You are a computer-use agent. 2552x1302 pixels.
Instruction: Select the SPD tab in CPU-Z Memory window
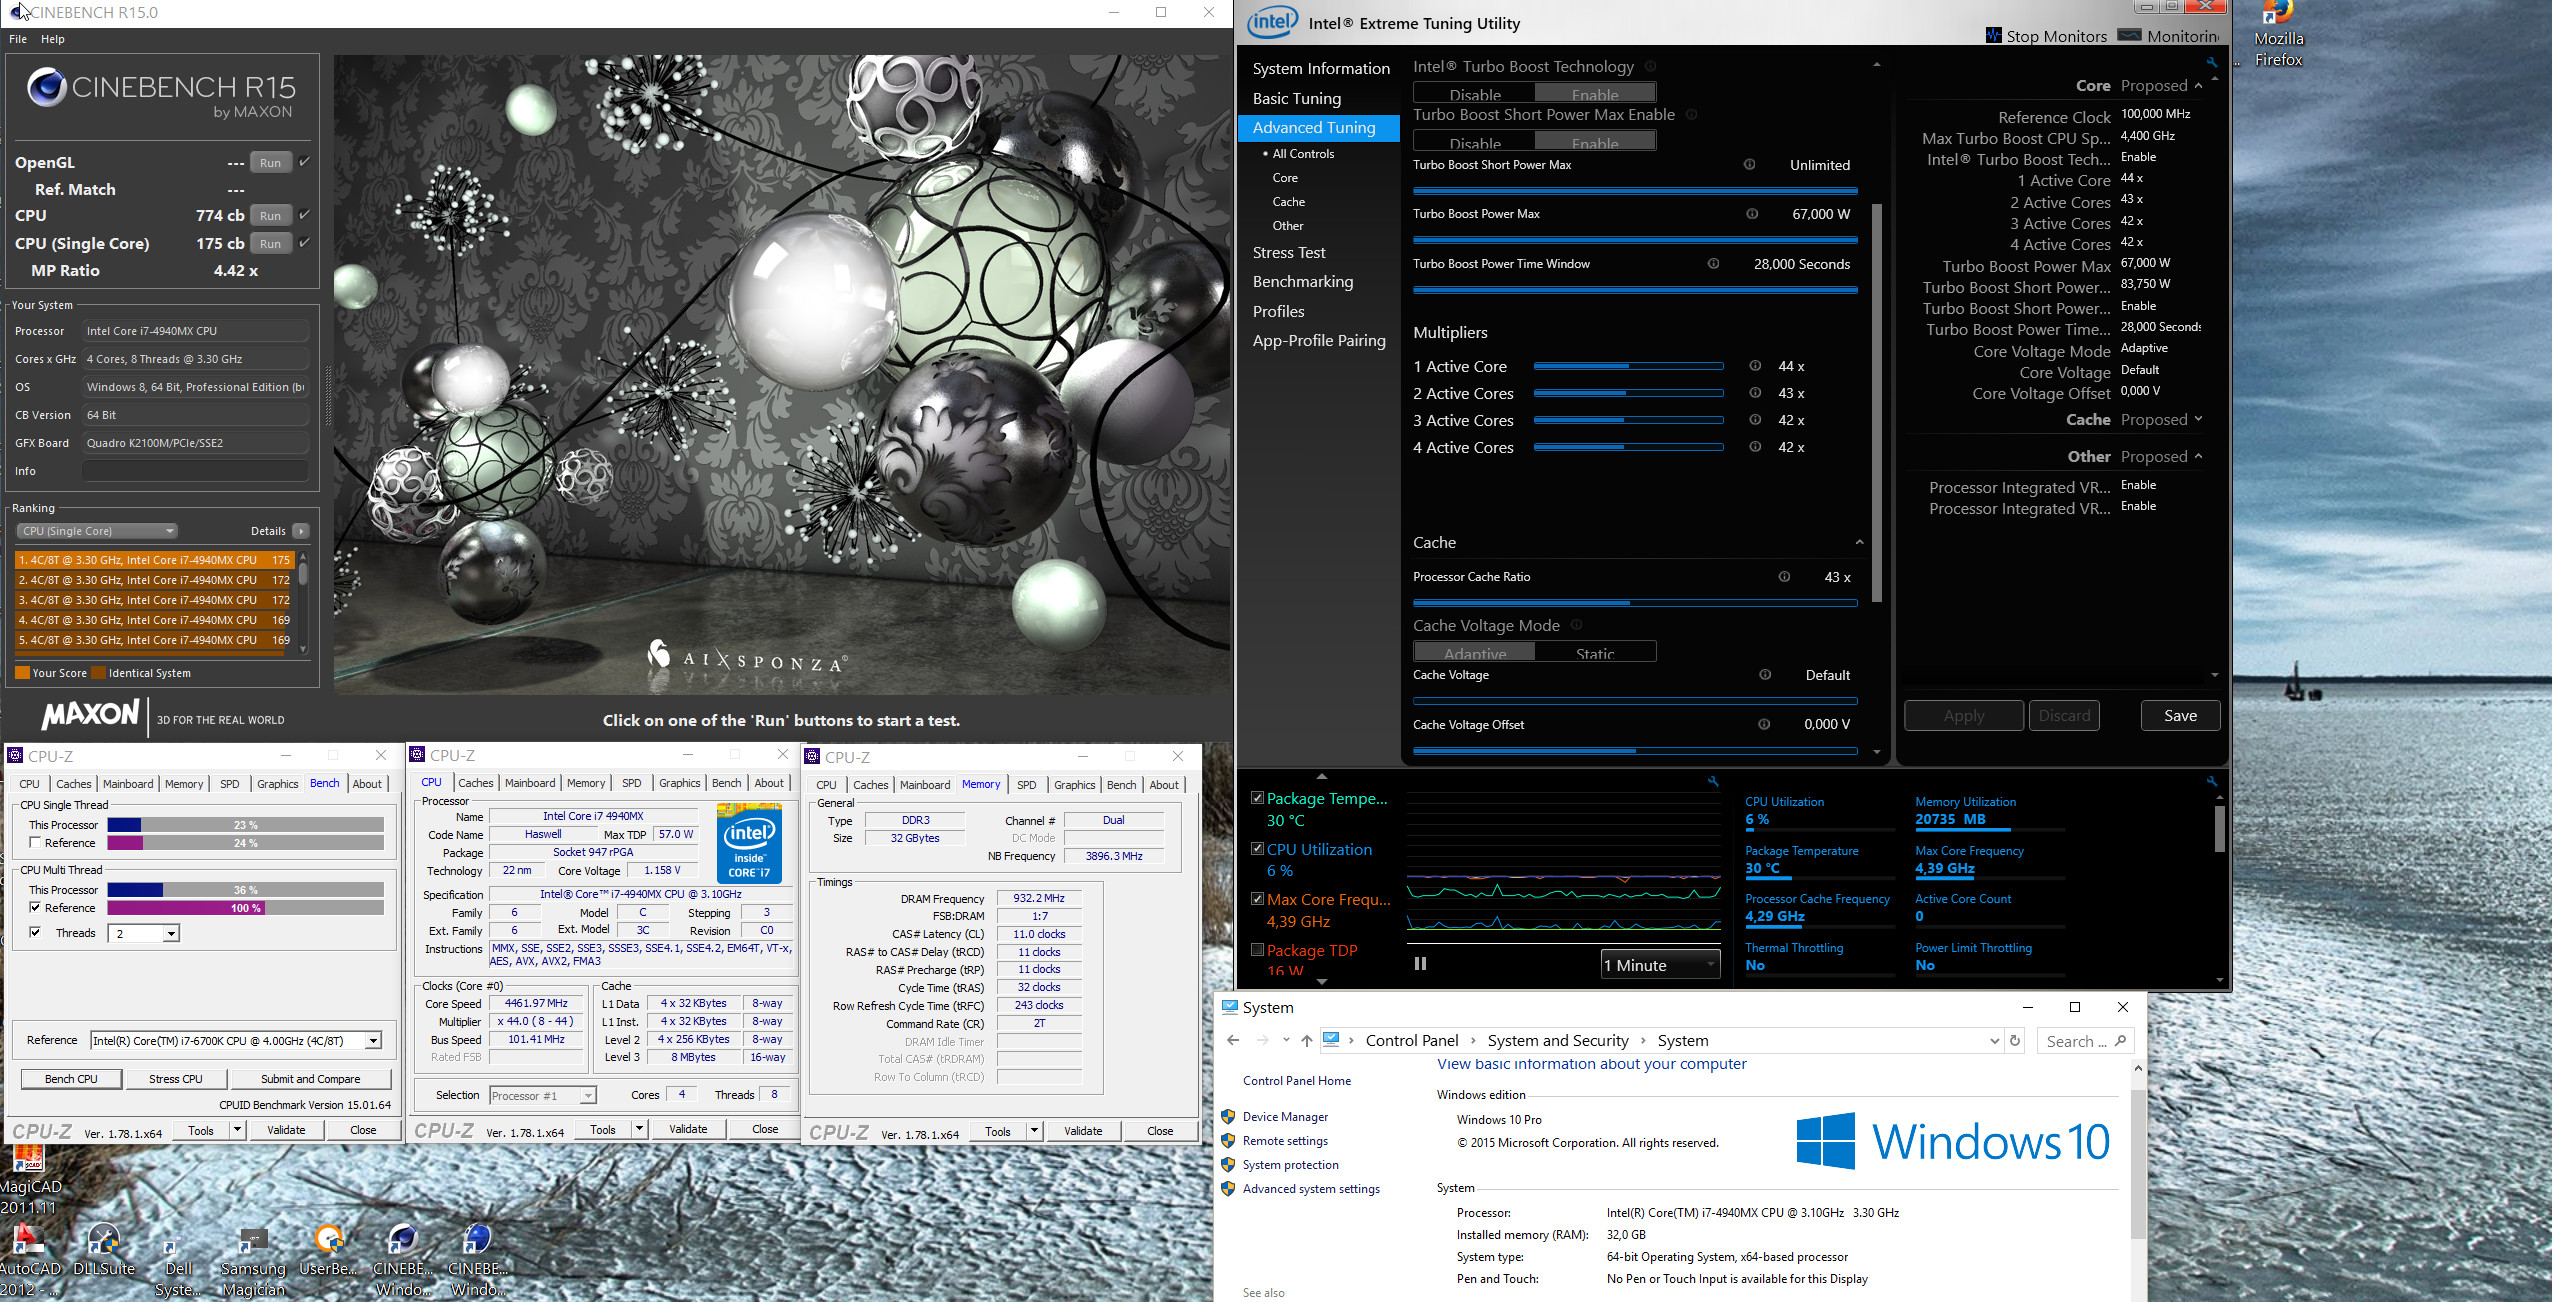(1026, 785)
